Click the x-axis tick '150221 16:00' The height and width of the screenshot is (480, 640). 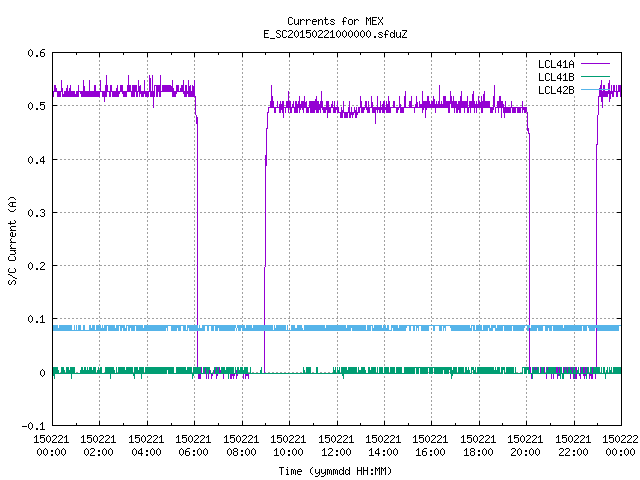pyautogui.click(x=430, y=446)
